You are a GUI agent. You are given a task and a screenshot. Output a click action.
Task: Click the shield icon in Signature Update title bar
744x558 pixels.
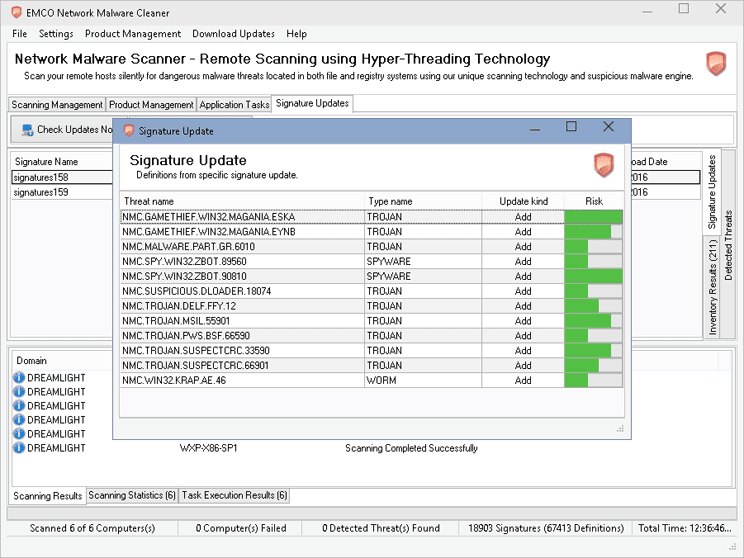tap(129, 130)
